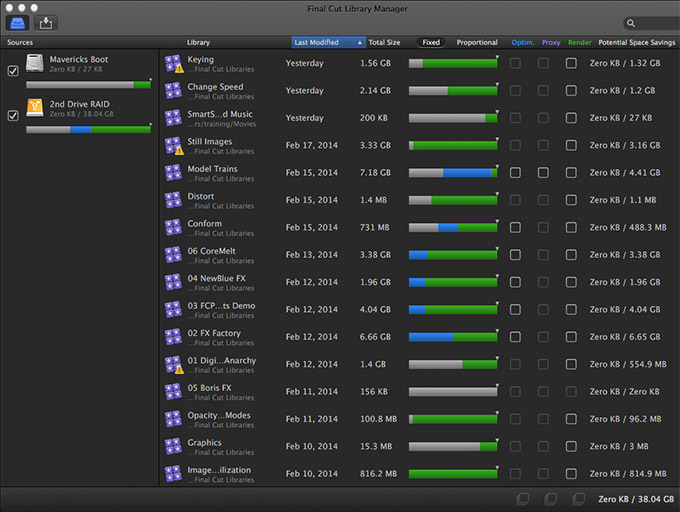Click the Keying library icon with warning
The width and height of the screenshot is (680, 512).
pos(174,64)
